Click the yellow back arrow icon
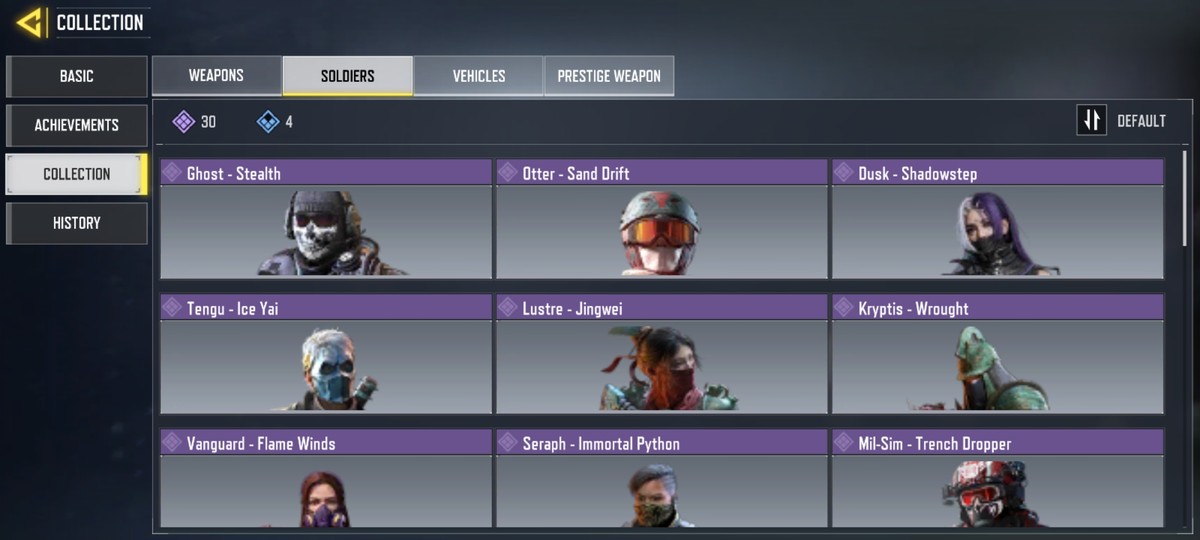The image size is (1200, 540). [x=29, y=22]
